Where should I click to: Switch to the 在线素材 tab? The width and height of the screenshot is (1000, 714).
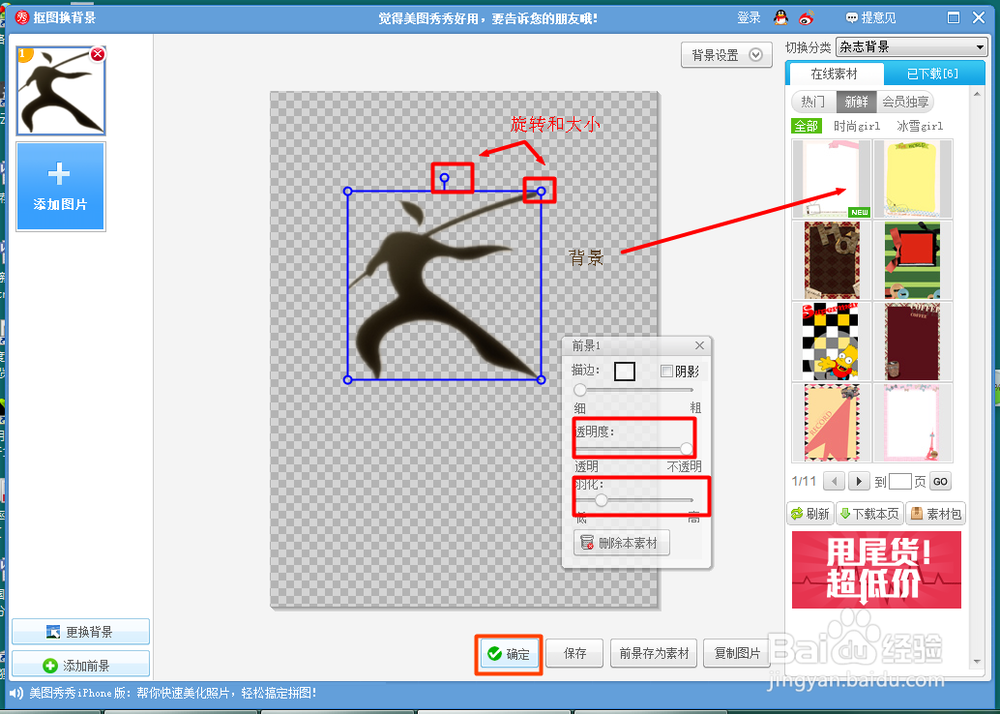(x=834, y=74)
